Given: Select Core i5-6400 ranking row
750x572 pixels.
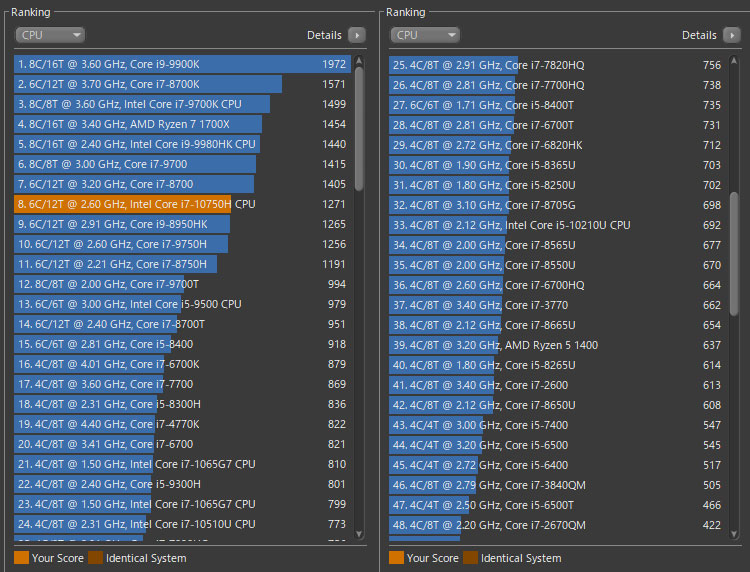Looking at the screenshot, I should [x=558, y=465].
